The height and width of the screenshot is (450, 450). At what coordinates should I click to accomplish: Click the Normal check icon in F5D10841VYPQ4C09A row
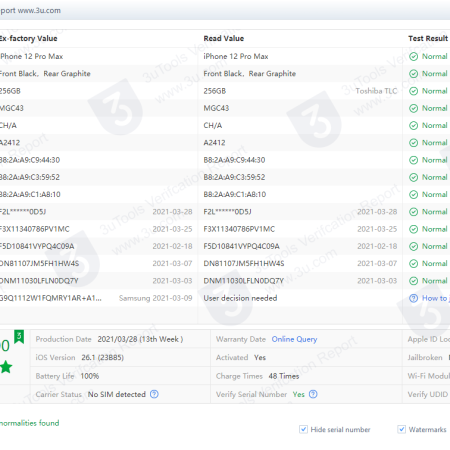pos(413,247)
